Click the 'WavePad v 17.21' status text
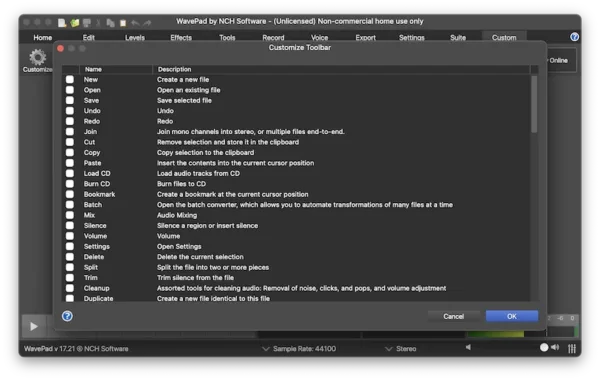 tap(76, 349)
